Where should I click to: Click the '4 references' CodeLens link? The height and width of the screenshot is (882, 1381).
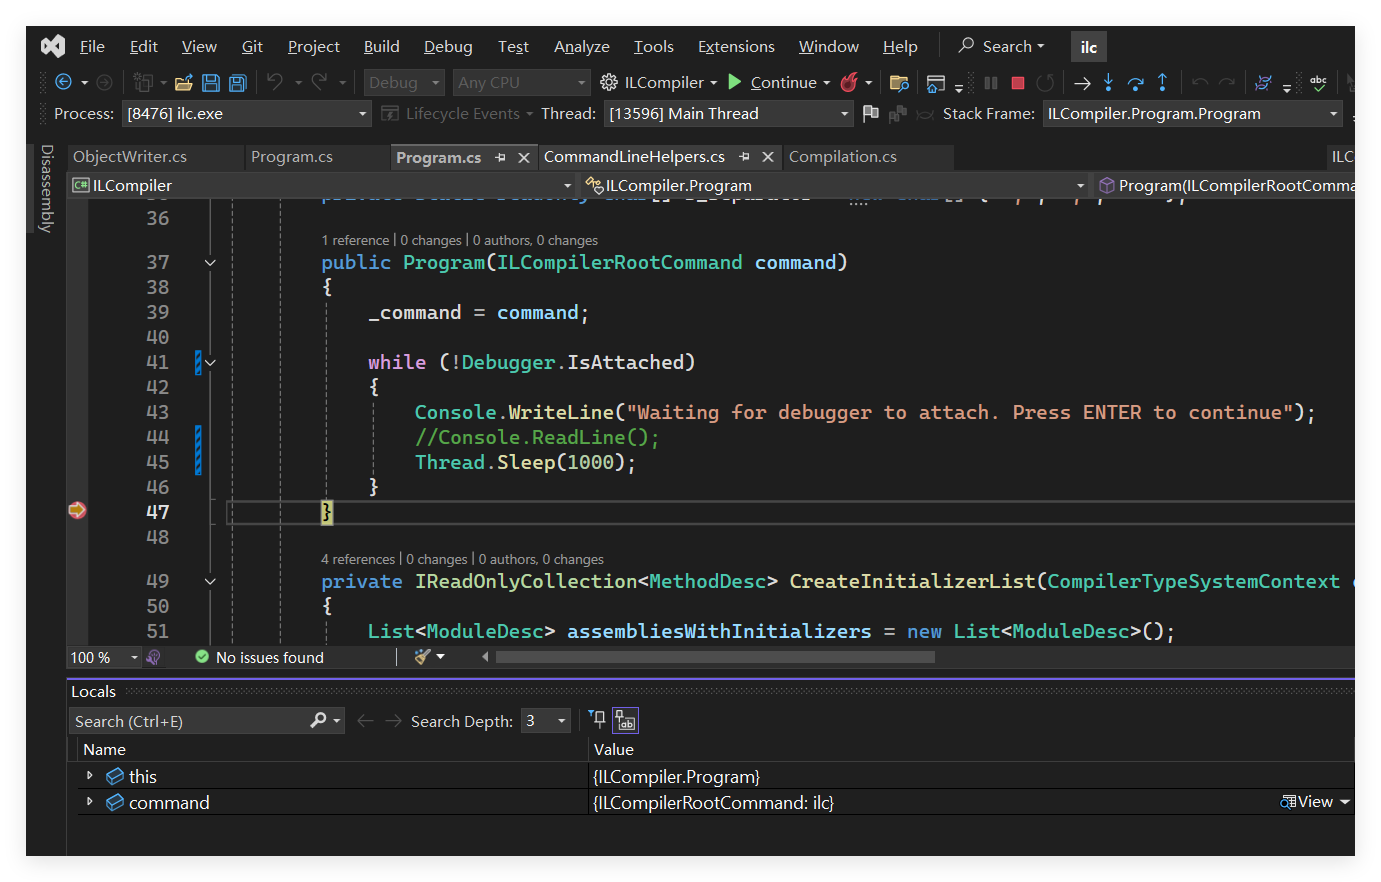(x=358, y=559)
